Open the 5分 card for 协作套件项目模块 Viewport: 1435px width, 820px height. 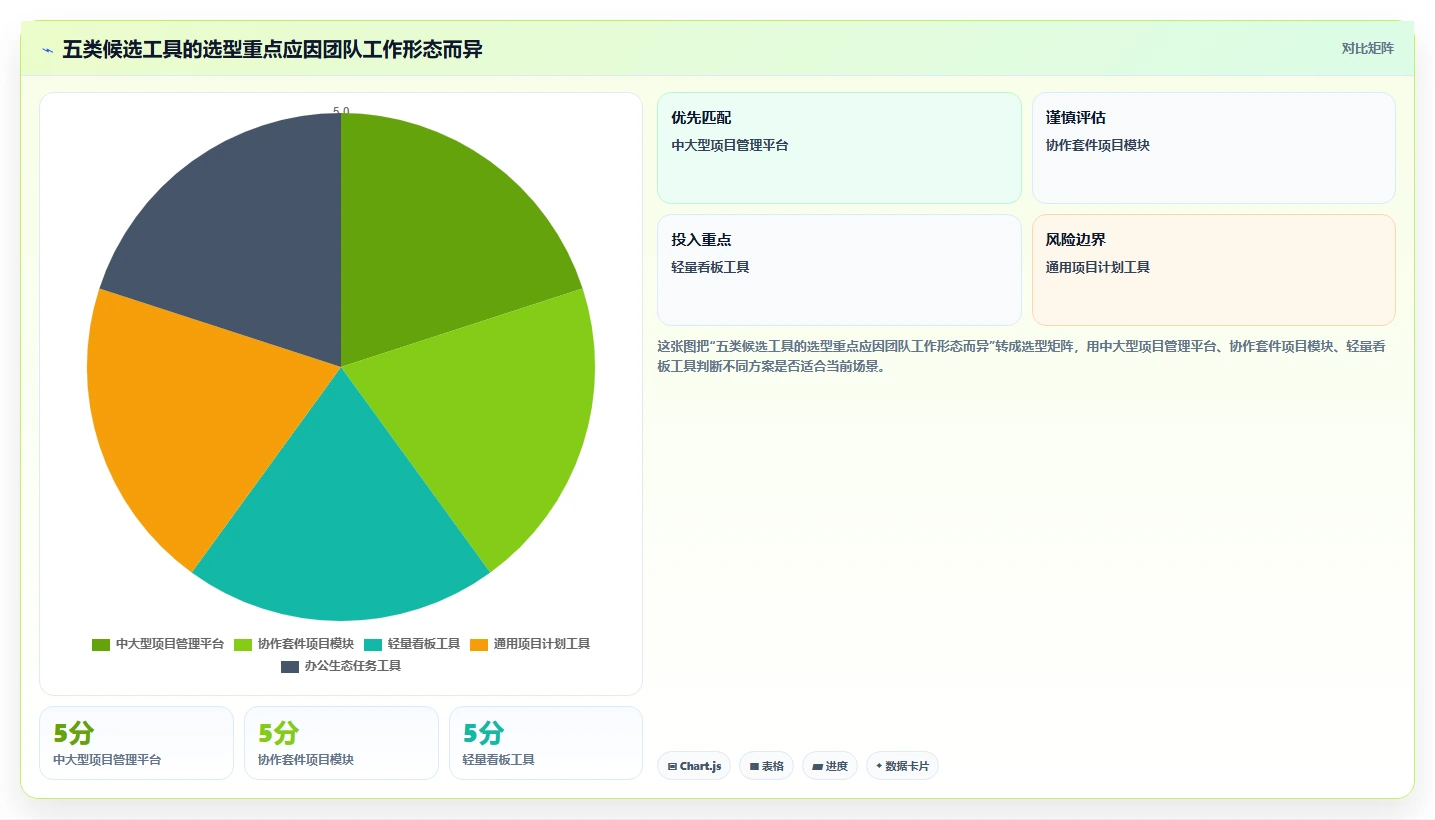341,743
